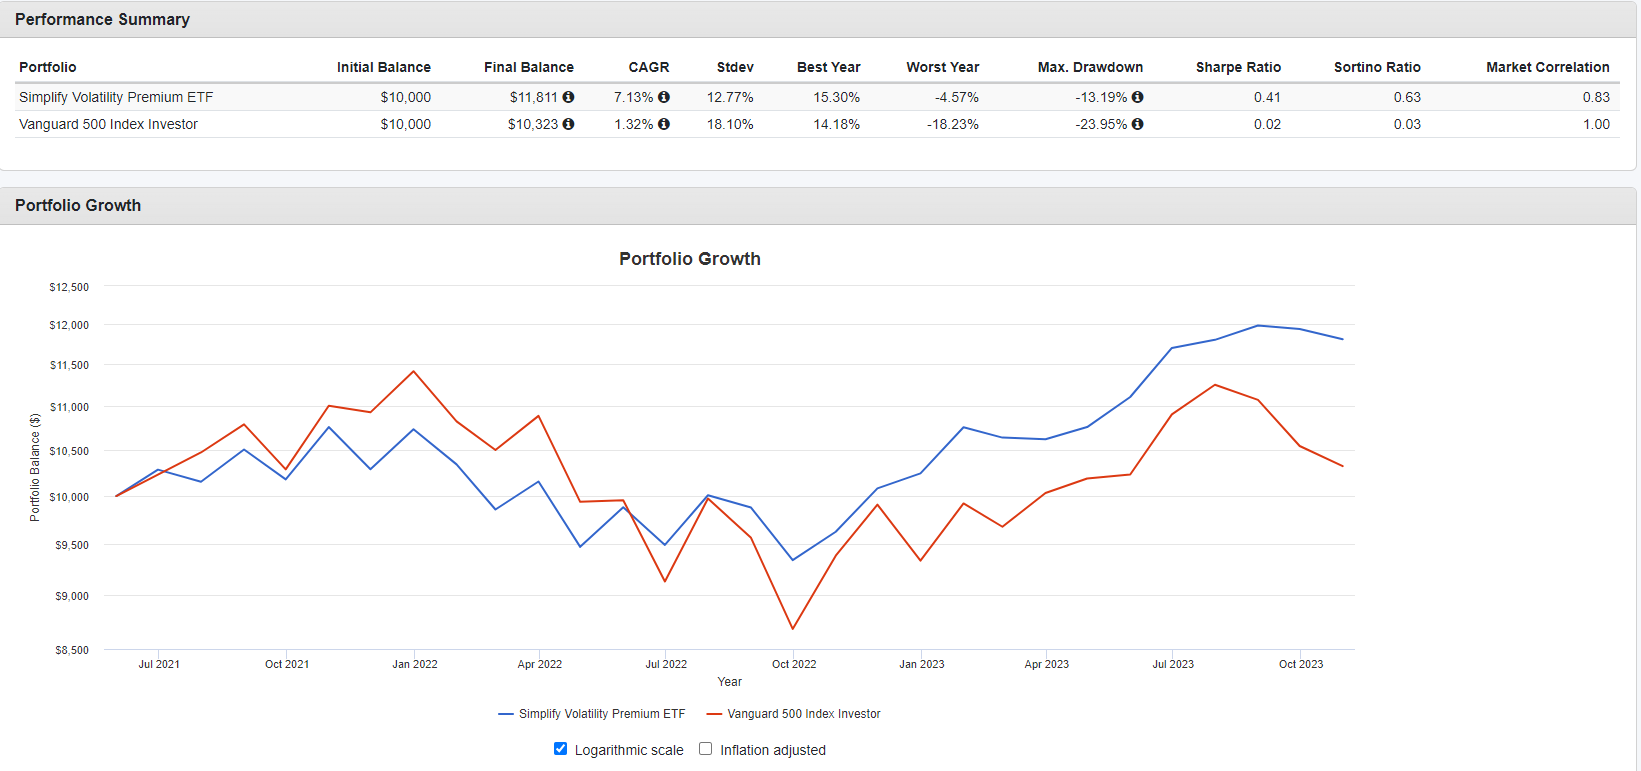Viewport: 1641px width, 771px height.
Task: Click info icon beside $10,323 final balance
Action: (x=568, y=124)
